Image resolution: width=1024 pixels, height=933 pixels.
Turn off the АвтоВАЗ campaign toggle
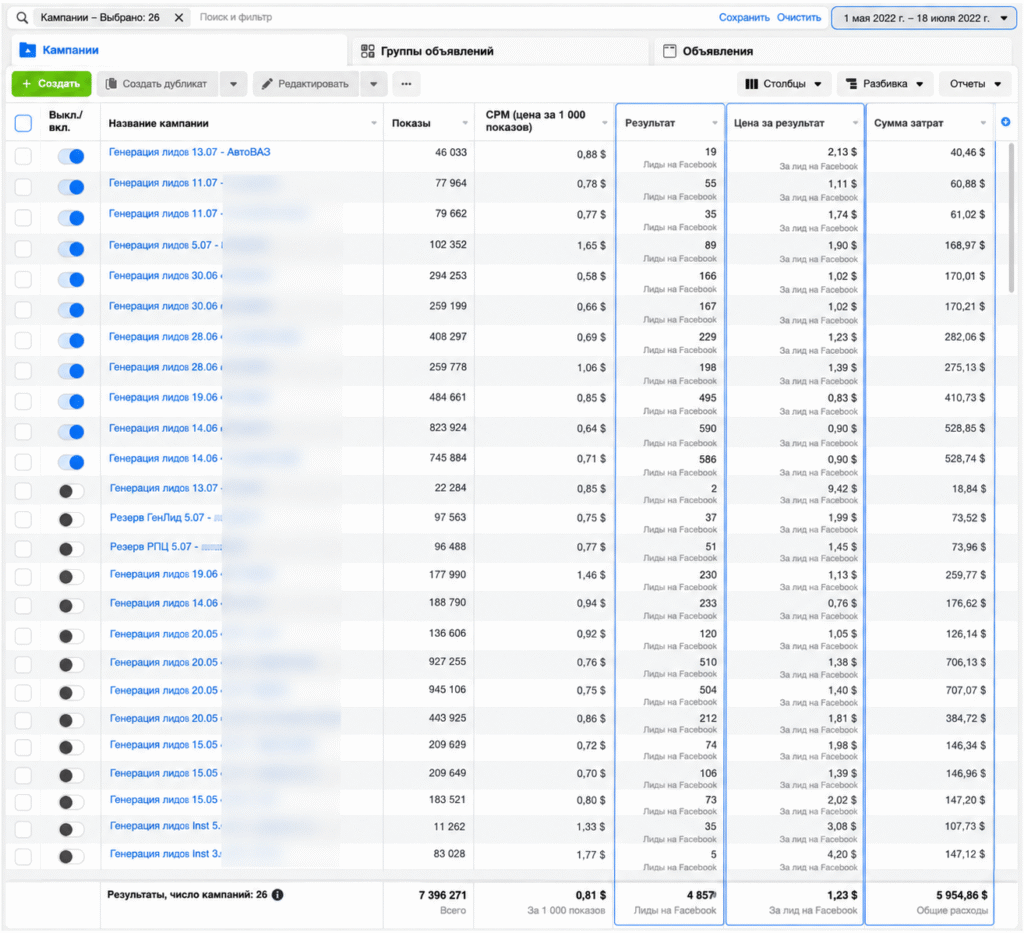(x=71, y=156)
